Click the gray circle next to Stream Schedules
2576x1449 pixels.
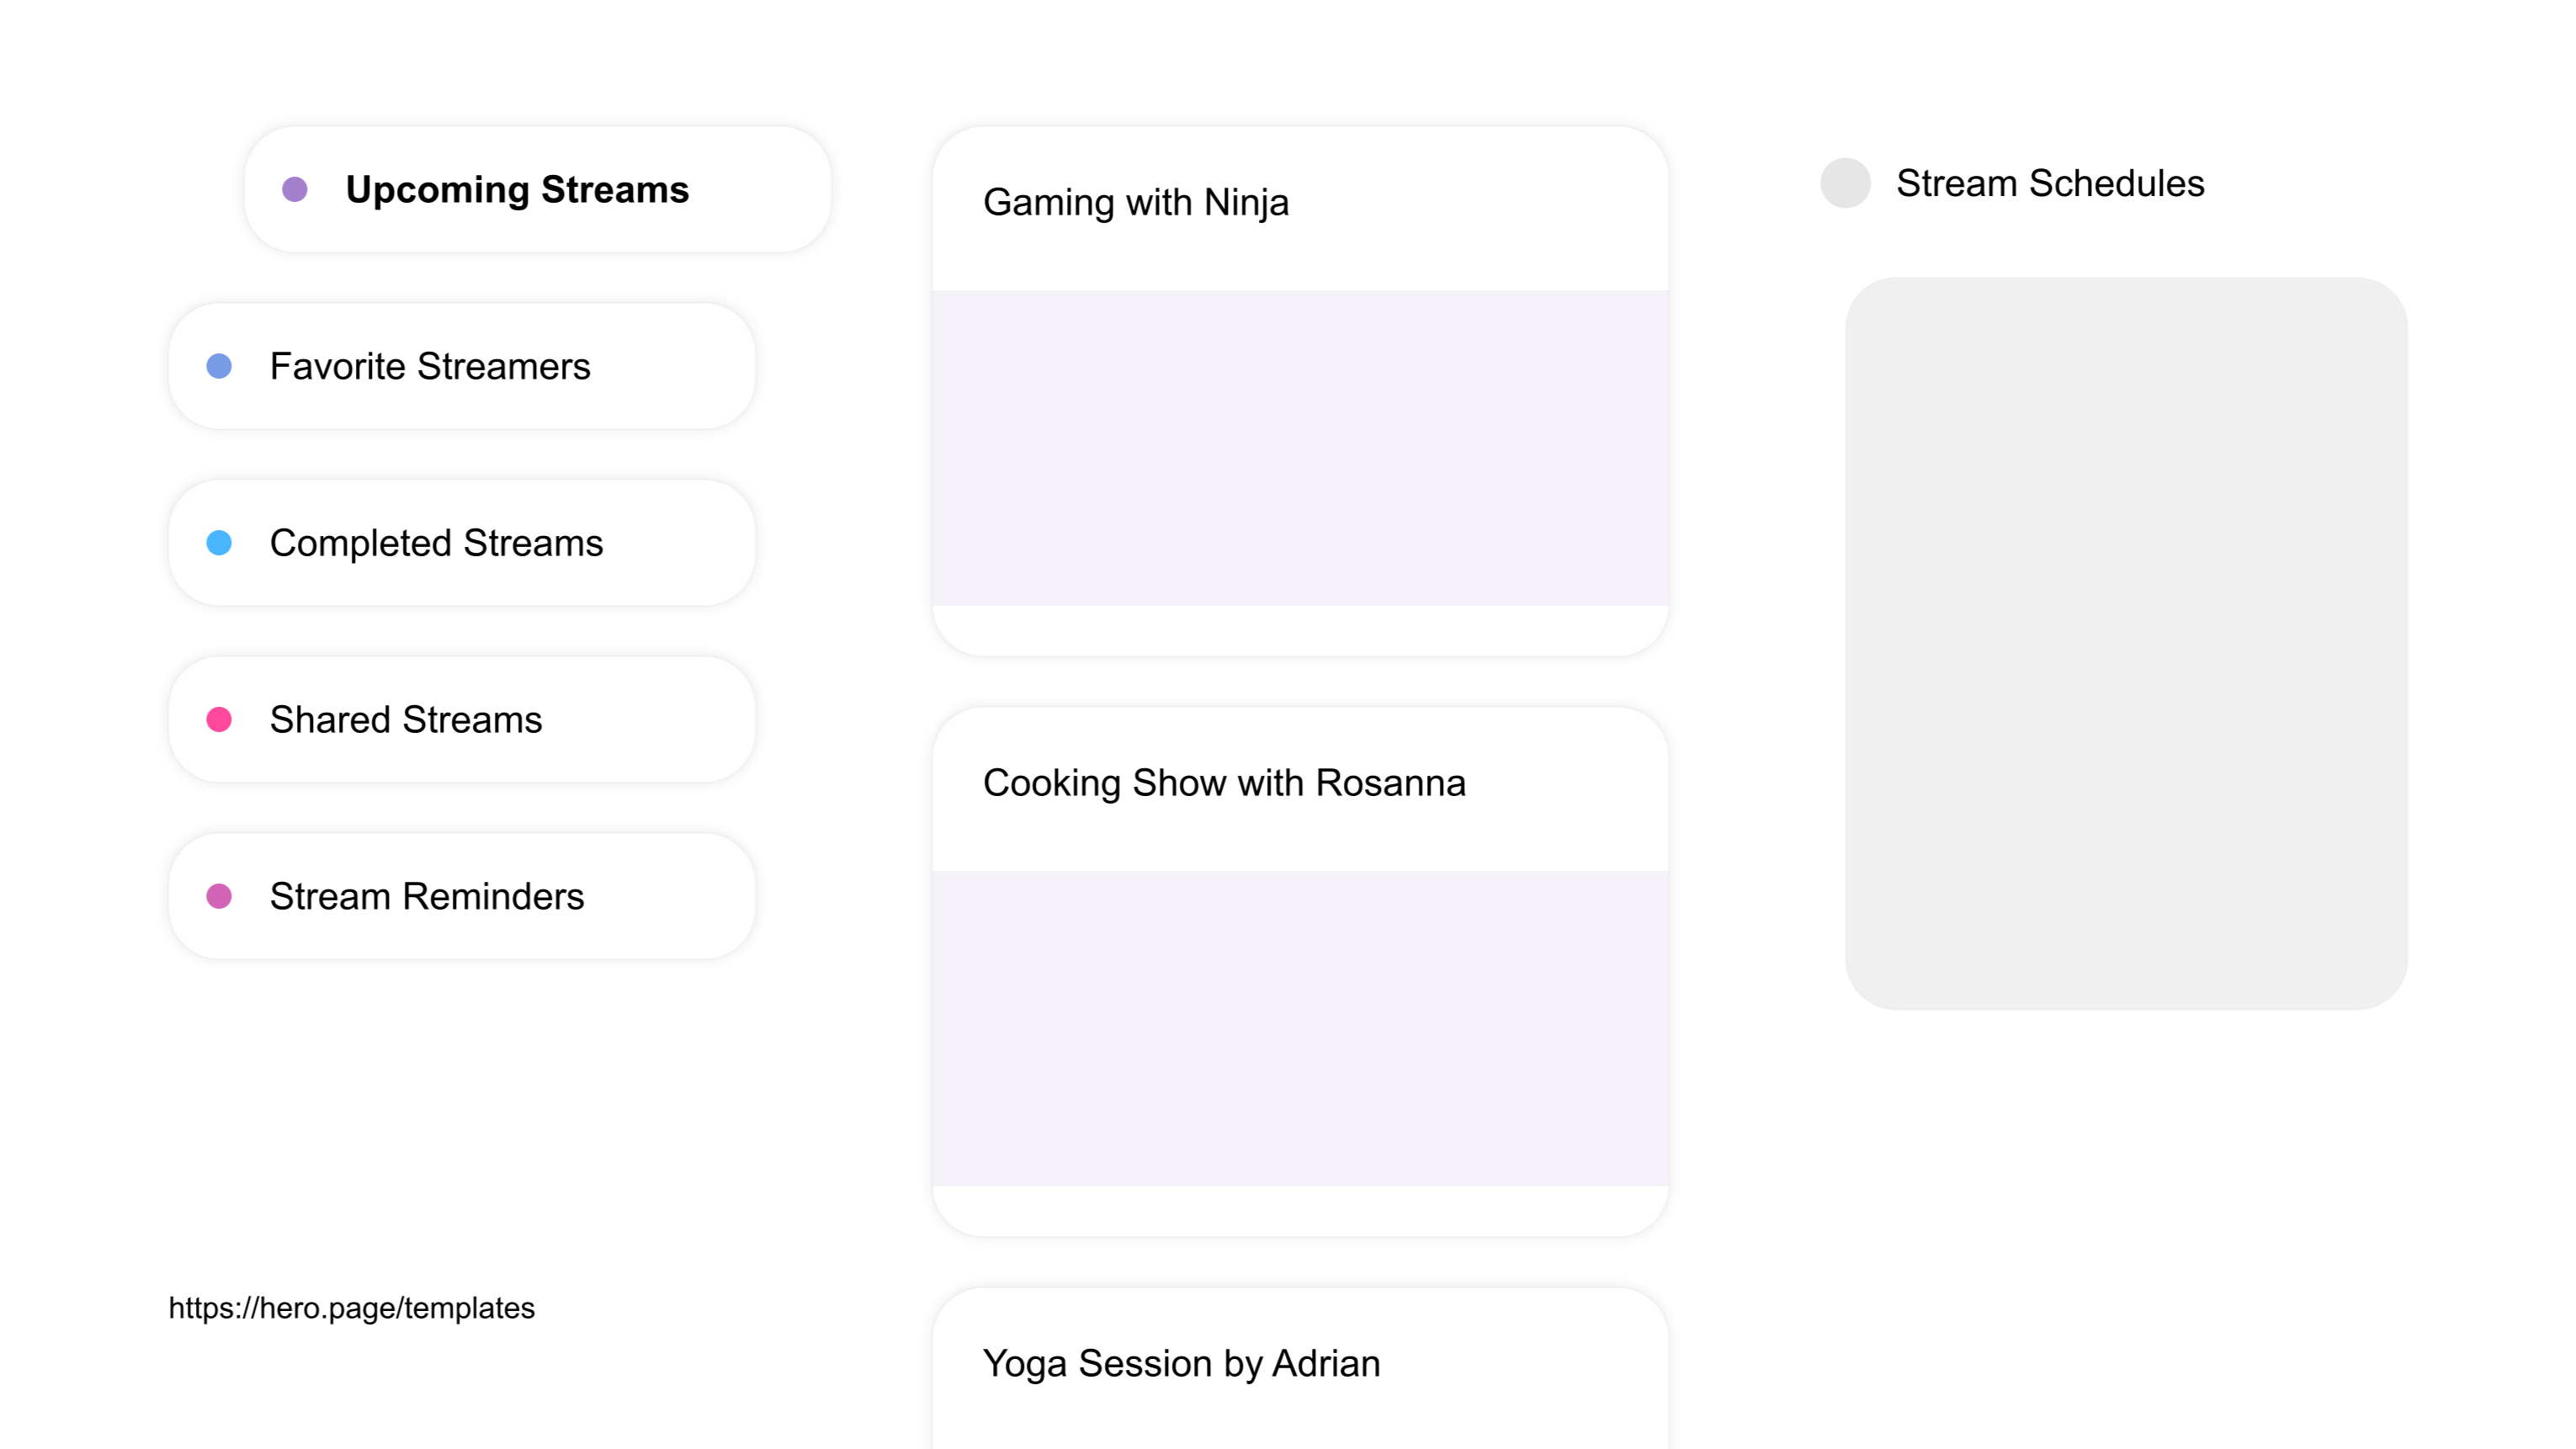pos(1845,183)
